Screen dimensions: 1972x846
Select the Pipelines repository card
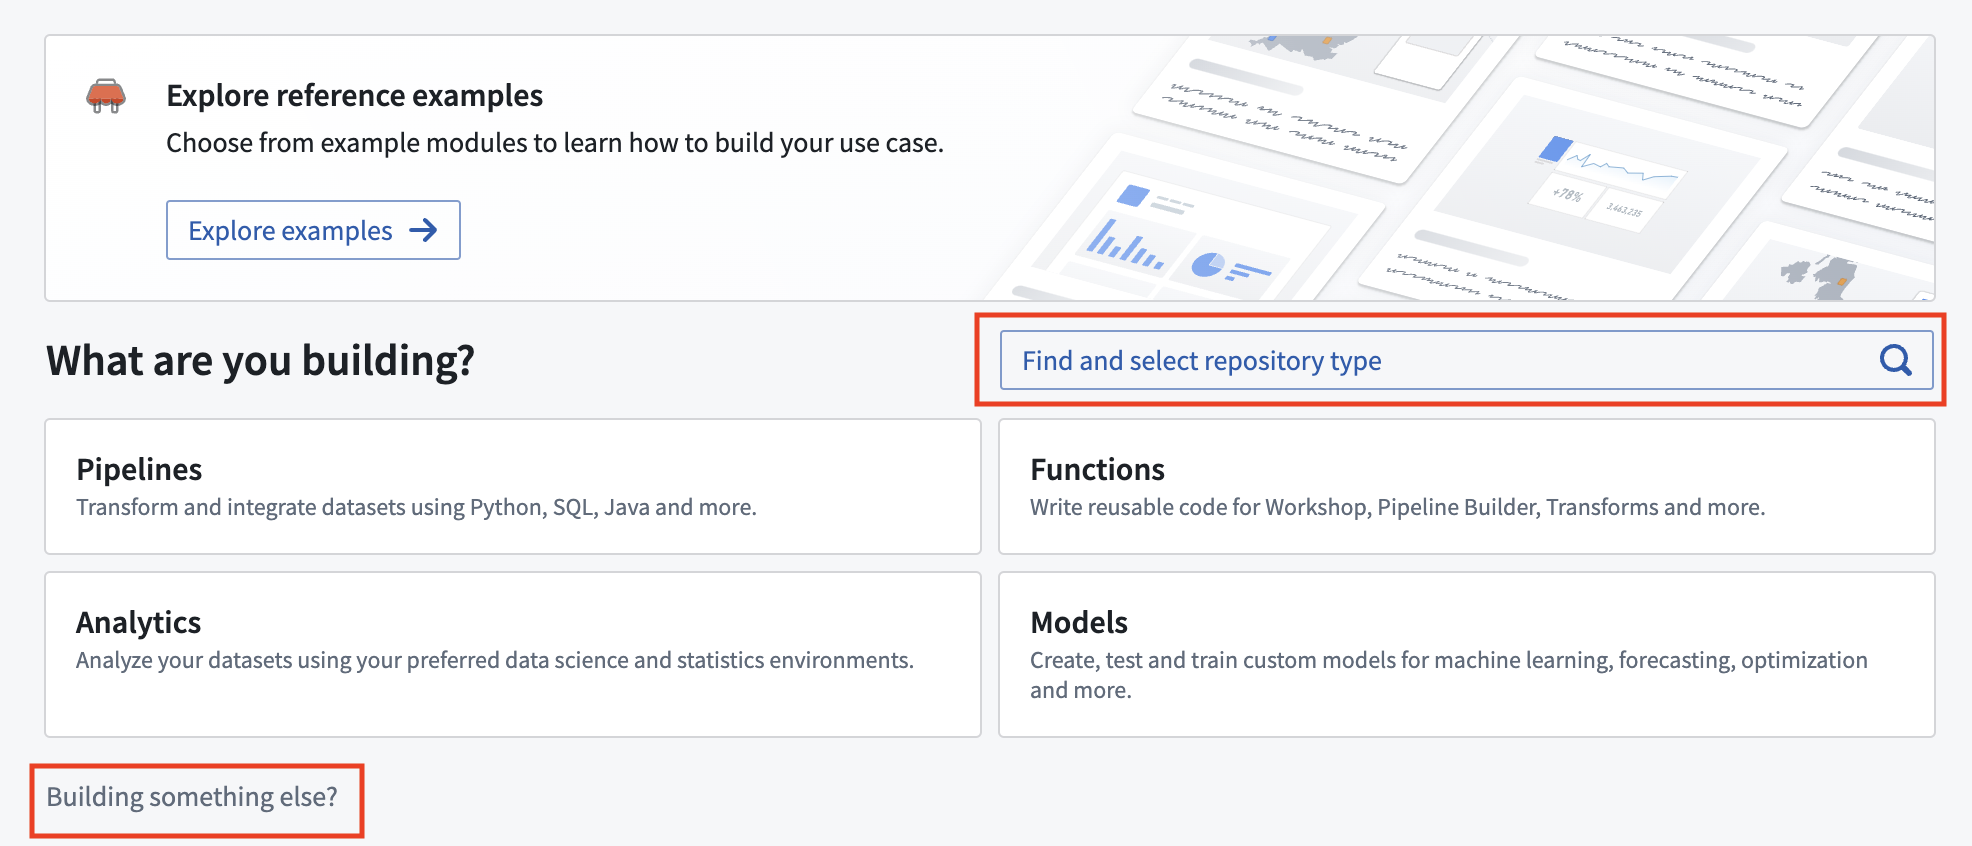(513, 486)
